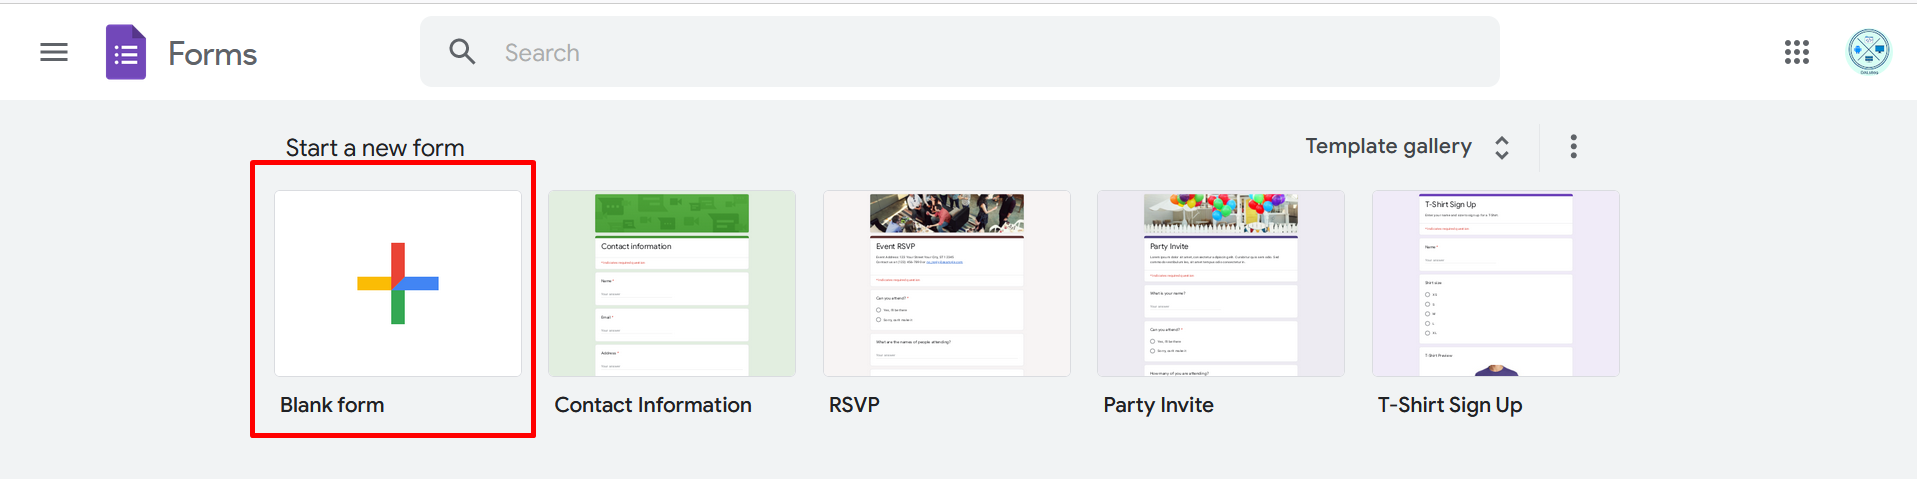Expand the Template gallery

tap(1407, 147)
